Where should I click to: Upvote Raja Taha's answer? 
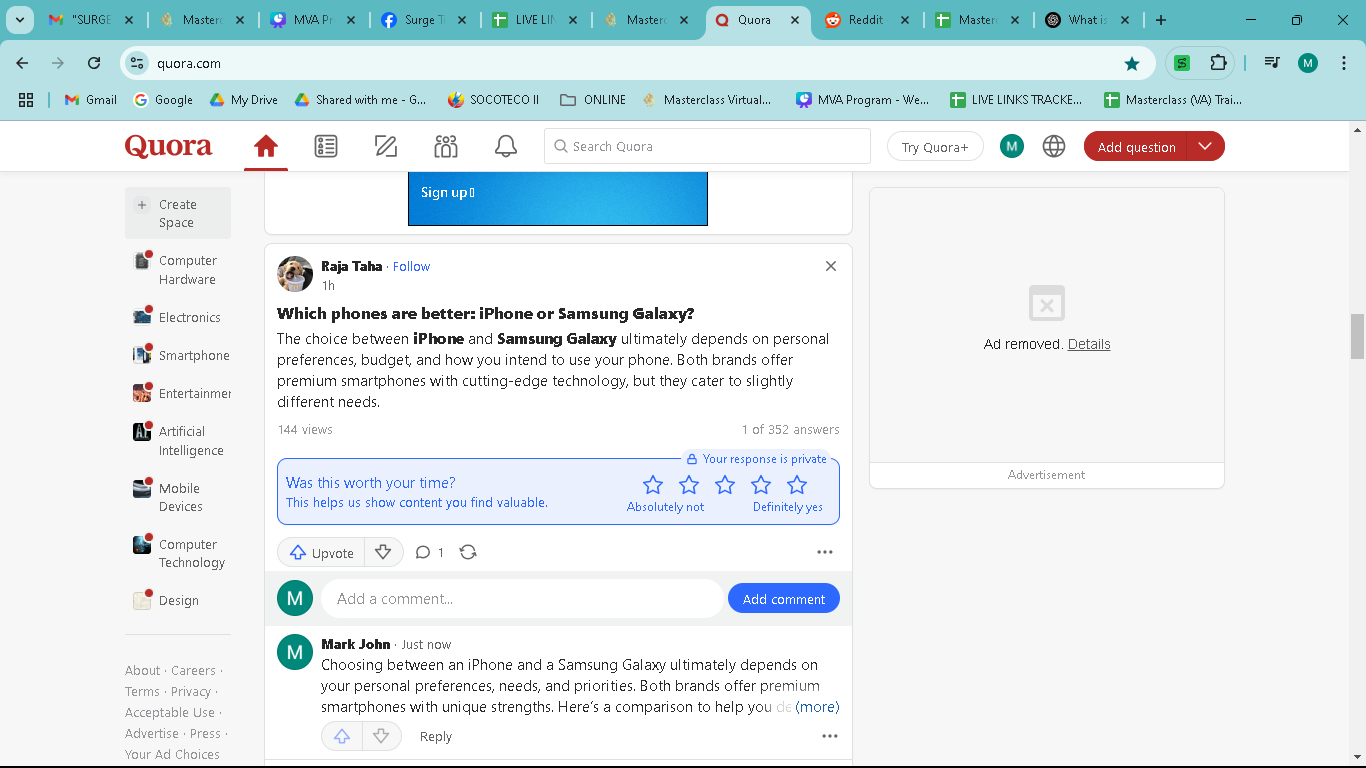[x=321, y=552]
